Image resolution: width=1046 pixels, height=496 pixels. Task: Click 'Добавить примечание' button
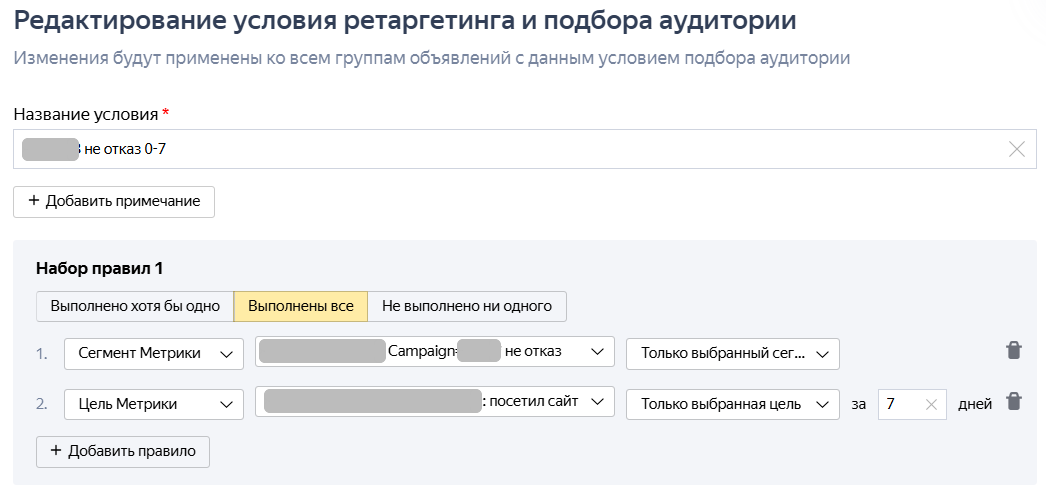pyautogui.click(x=114, y=201)
